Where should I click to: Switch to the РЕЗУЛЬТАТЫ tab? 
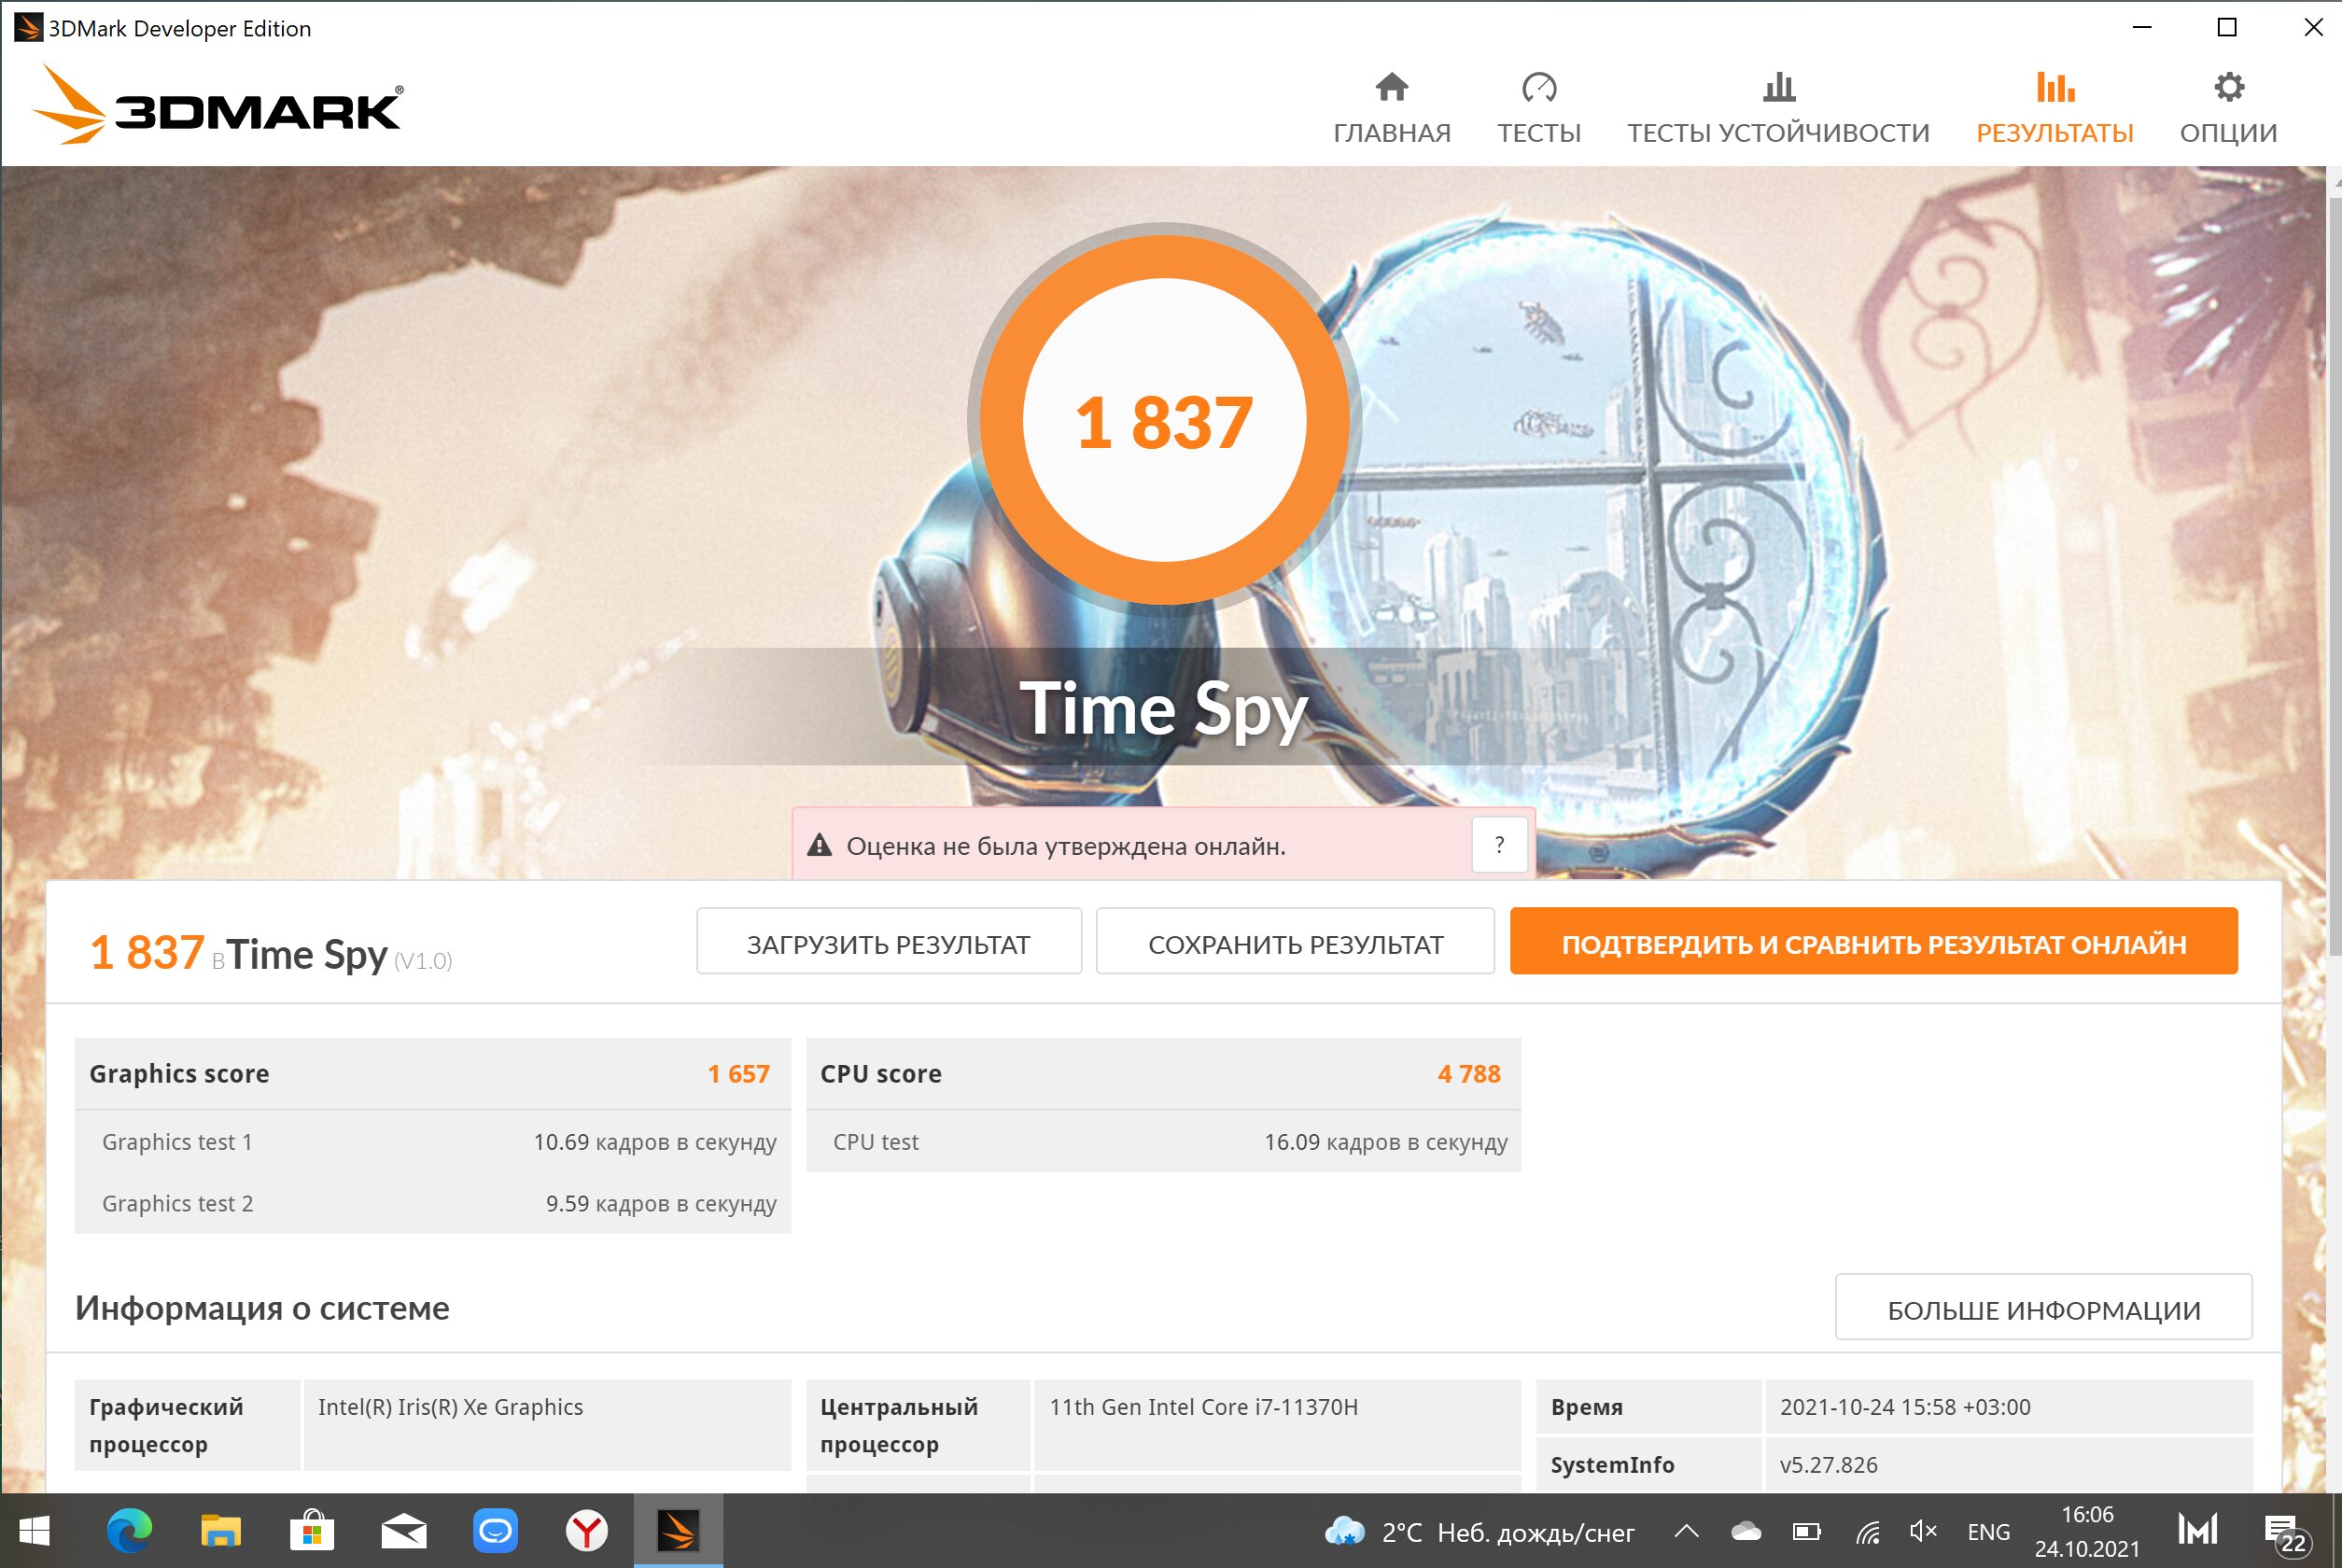[x=2054, y=108]
